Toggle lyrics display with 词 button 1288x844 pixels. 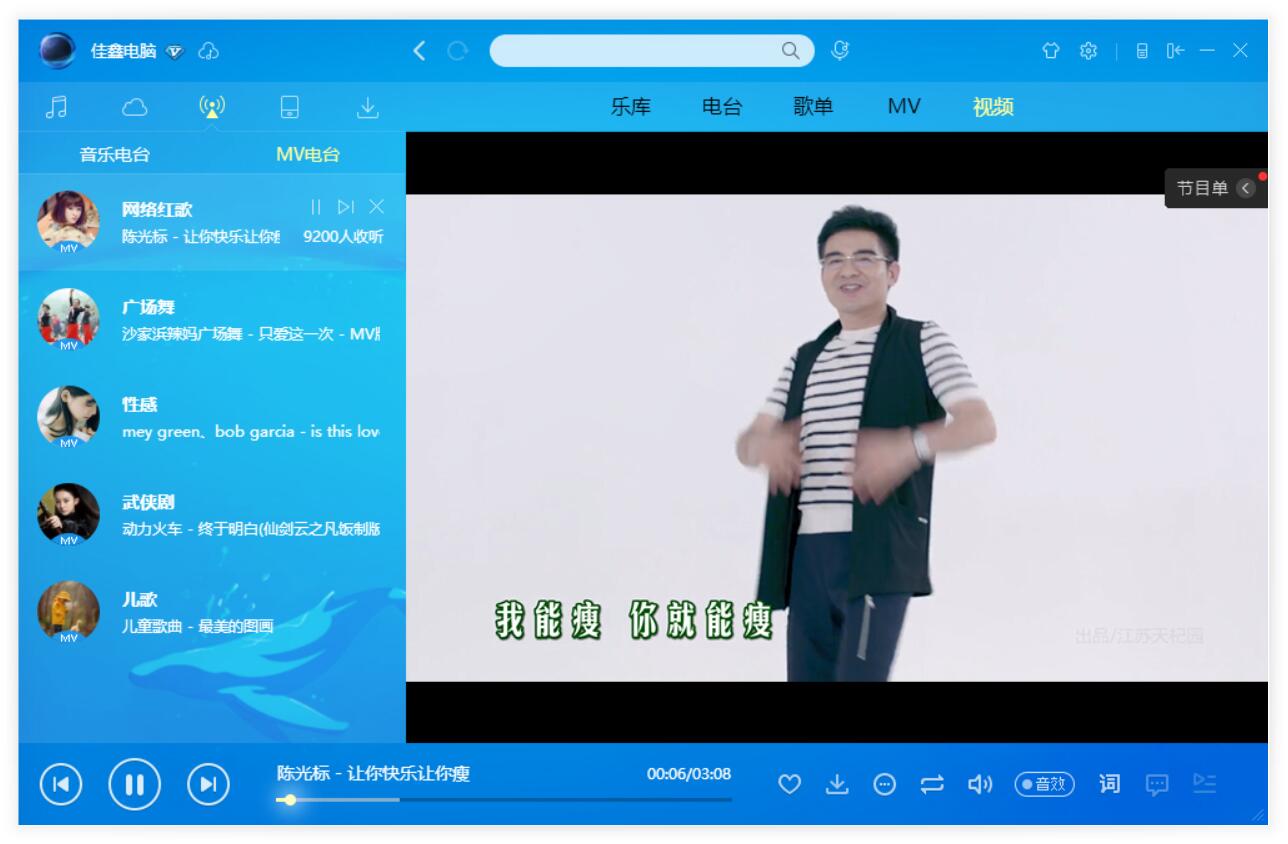1110,784
